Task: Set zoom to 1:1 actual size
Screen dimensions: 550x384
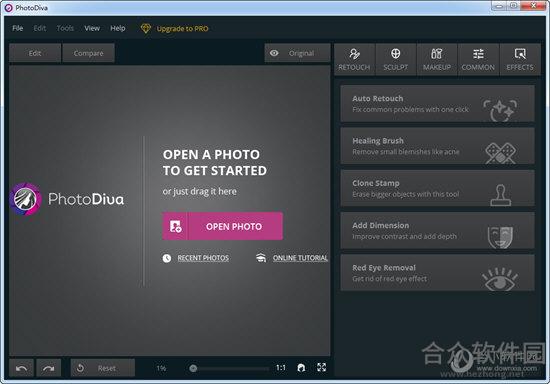Action: 281,368
